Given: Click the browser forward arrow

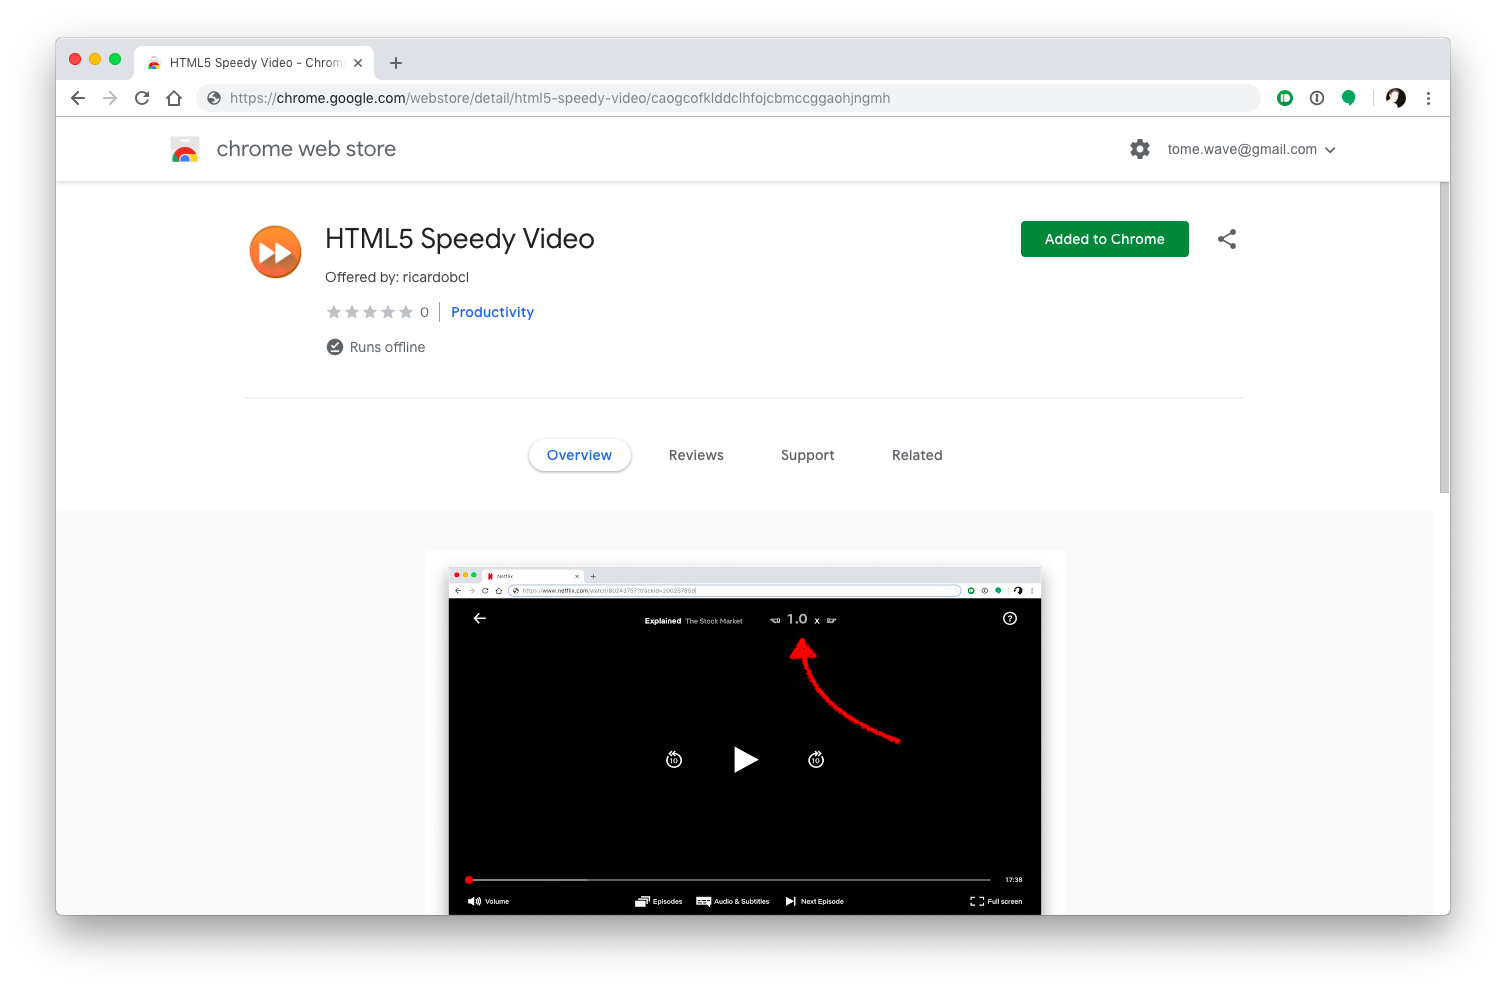Looking at the screenshot, I should [110, 98].
